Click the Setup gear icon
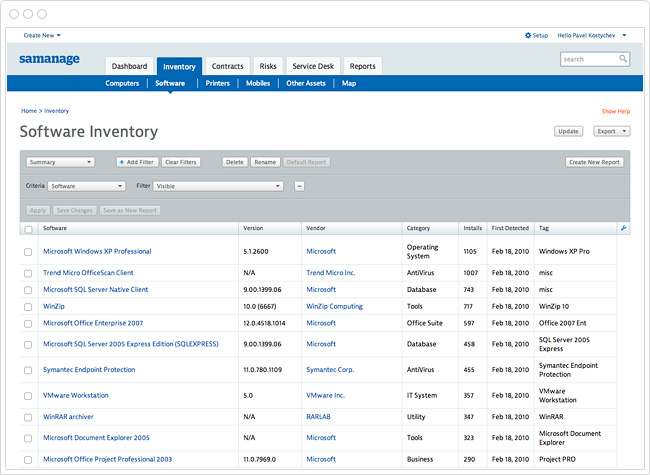The width and height of the screenshot is (650, 475). point(528,35)
